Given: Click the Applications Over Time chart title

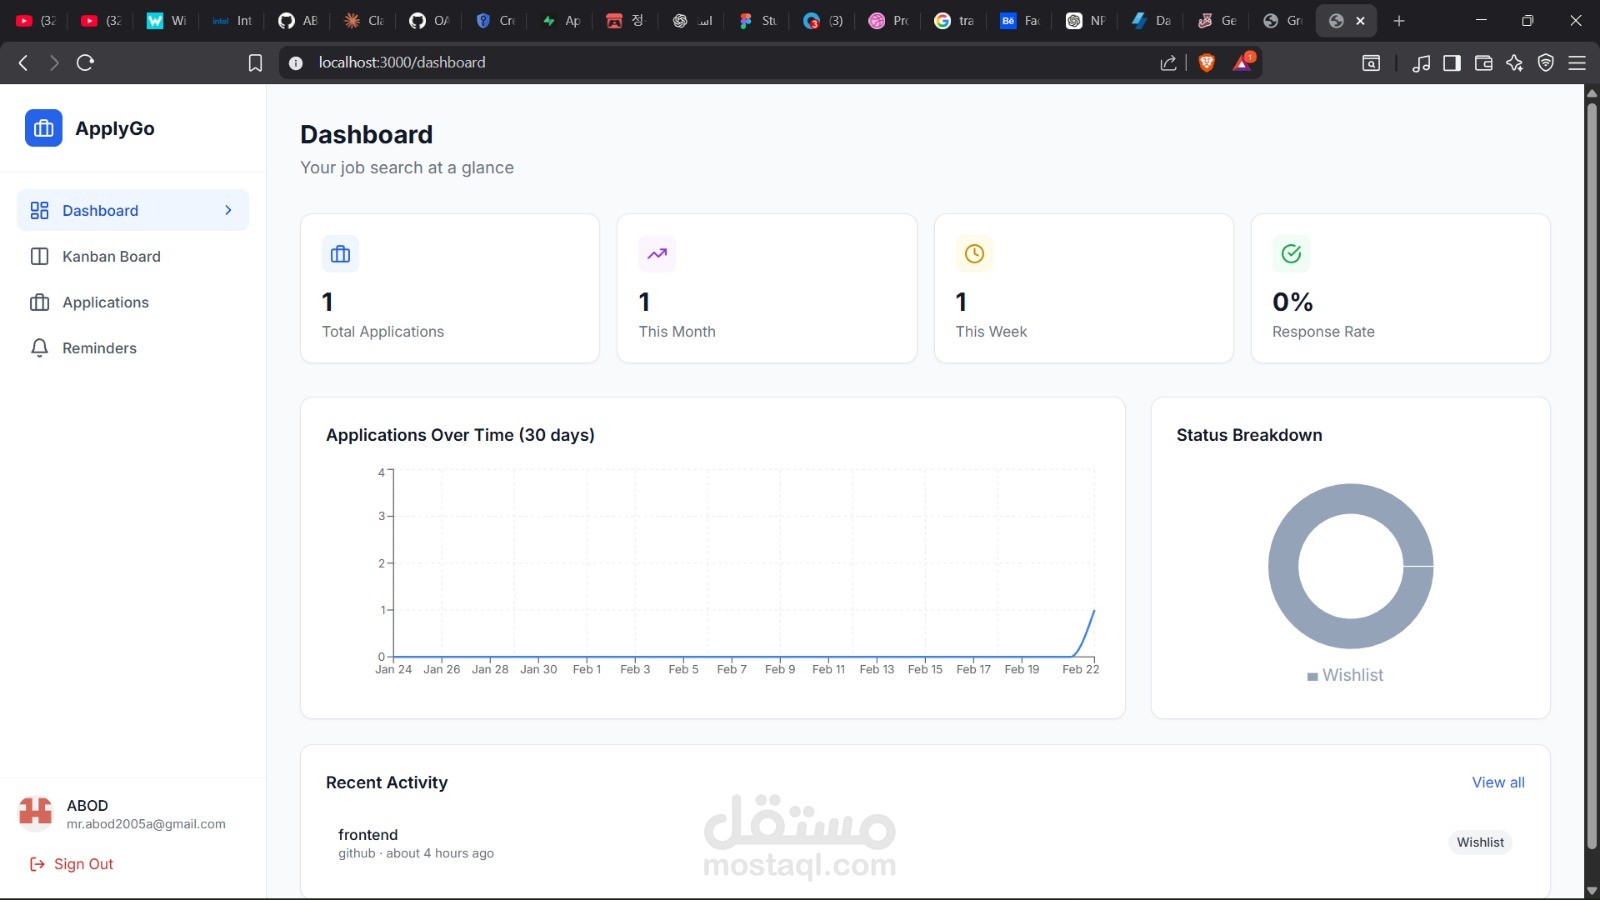Looking at the screenshot, I should point(460,435).
